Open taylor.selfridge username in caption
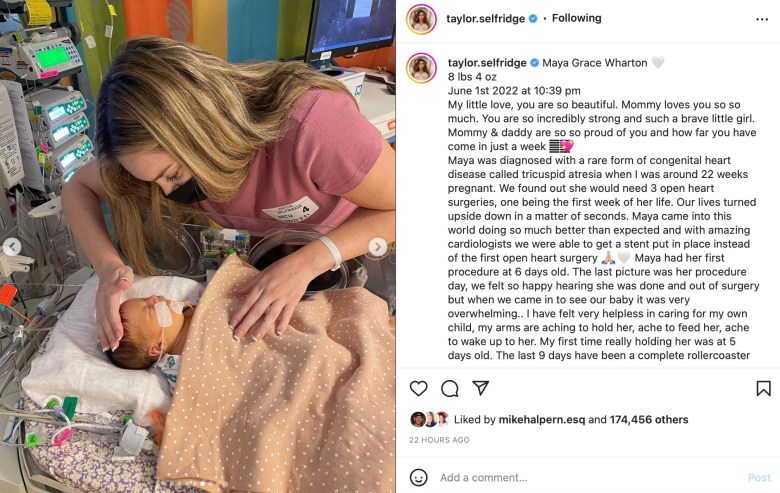The image size is (780, 493). (x=487, y=63)
